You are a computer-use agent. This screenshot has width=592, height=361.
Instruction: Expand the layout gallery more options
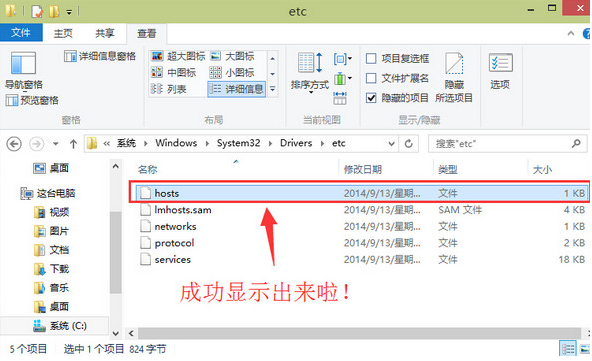point(273,89)
